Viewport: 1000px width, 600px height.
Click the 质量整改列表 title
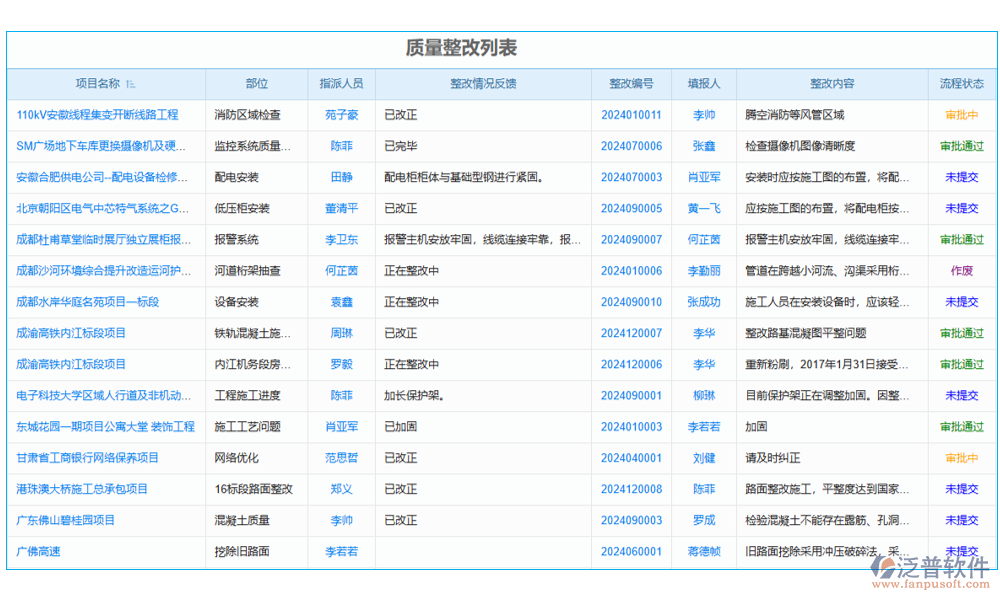tap(500, 46)
